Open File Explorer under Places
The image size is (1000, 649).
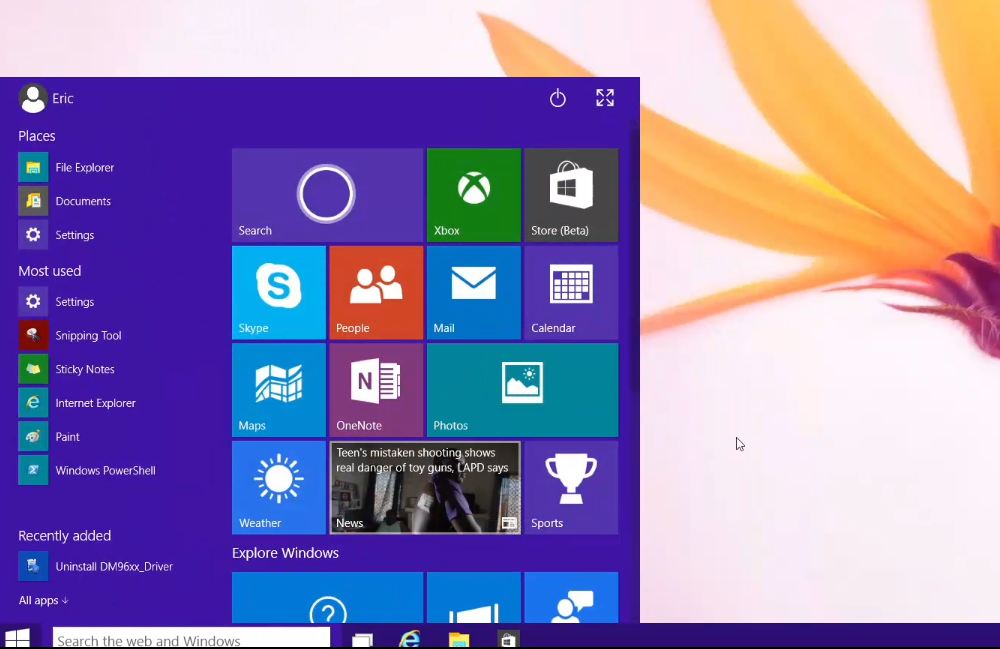click(x=66, y=167)
